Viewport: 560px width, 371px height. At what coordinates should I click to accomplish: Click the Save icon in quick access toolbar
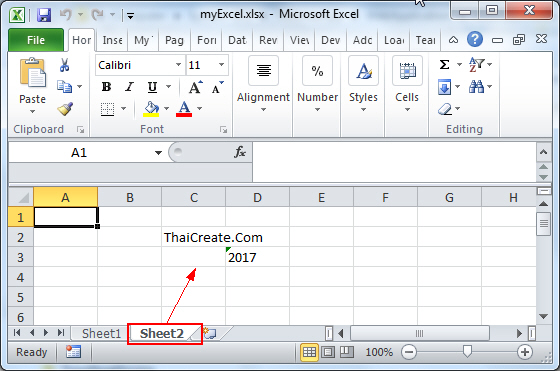44,15
